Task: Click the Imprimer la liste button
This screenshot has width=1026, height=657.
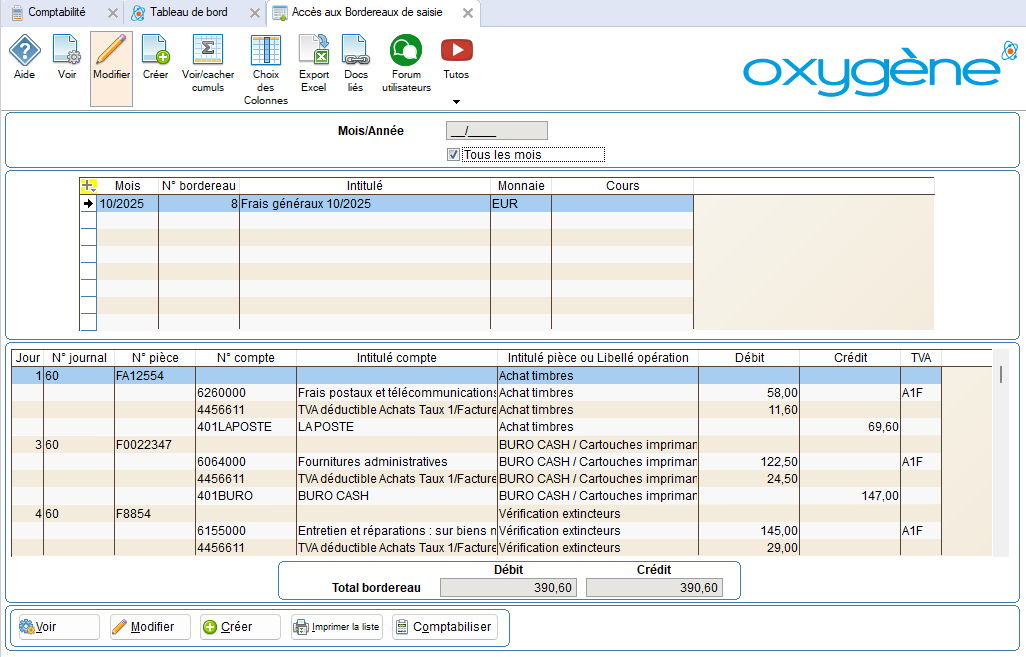Action: tap(336, 627)
